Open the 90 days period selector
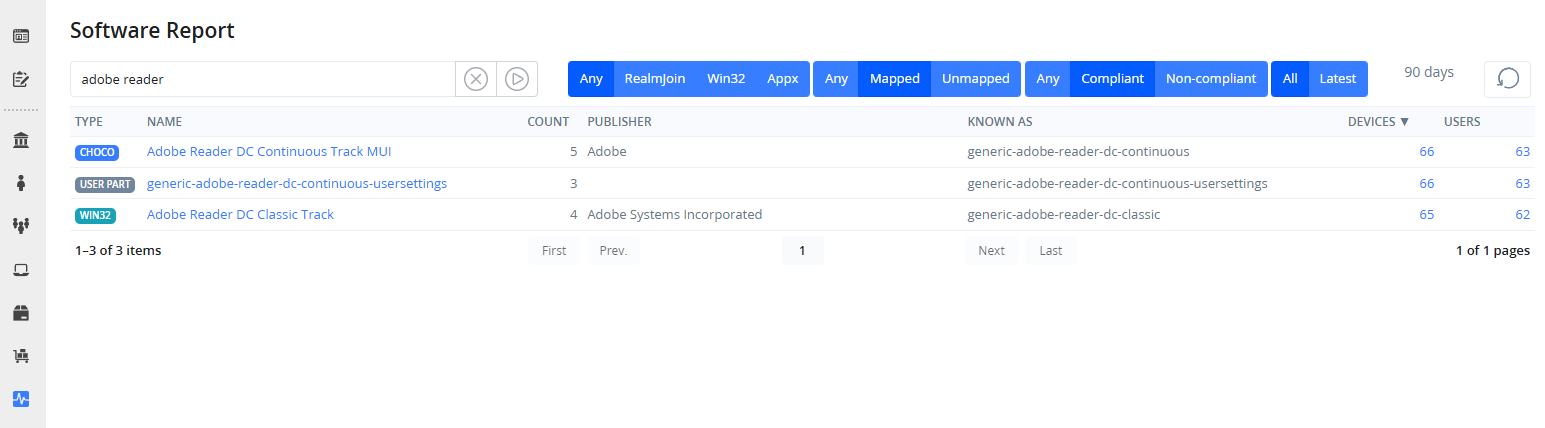 coord(1428,73)
